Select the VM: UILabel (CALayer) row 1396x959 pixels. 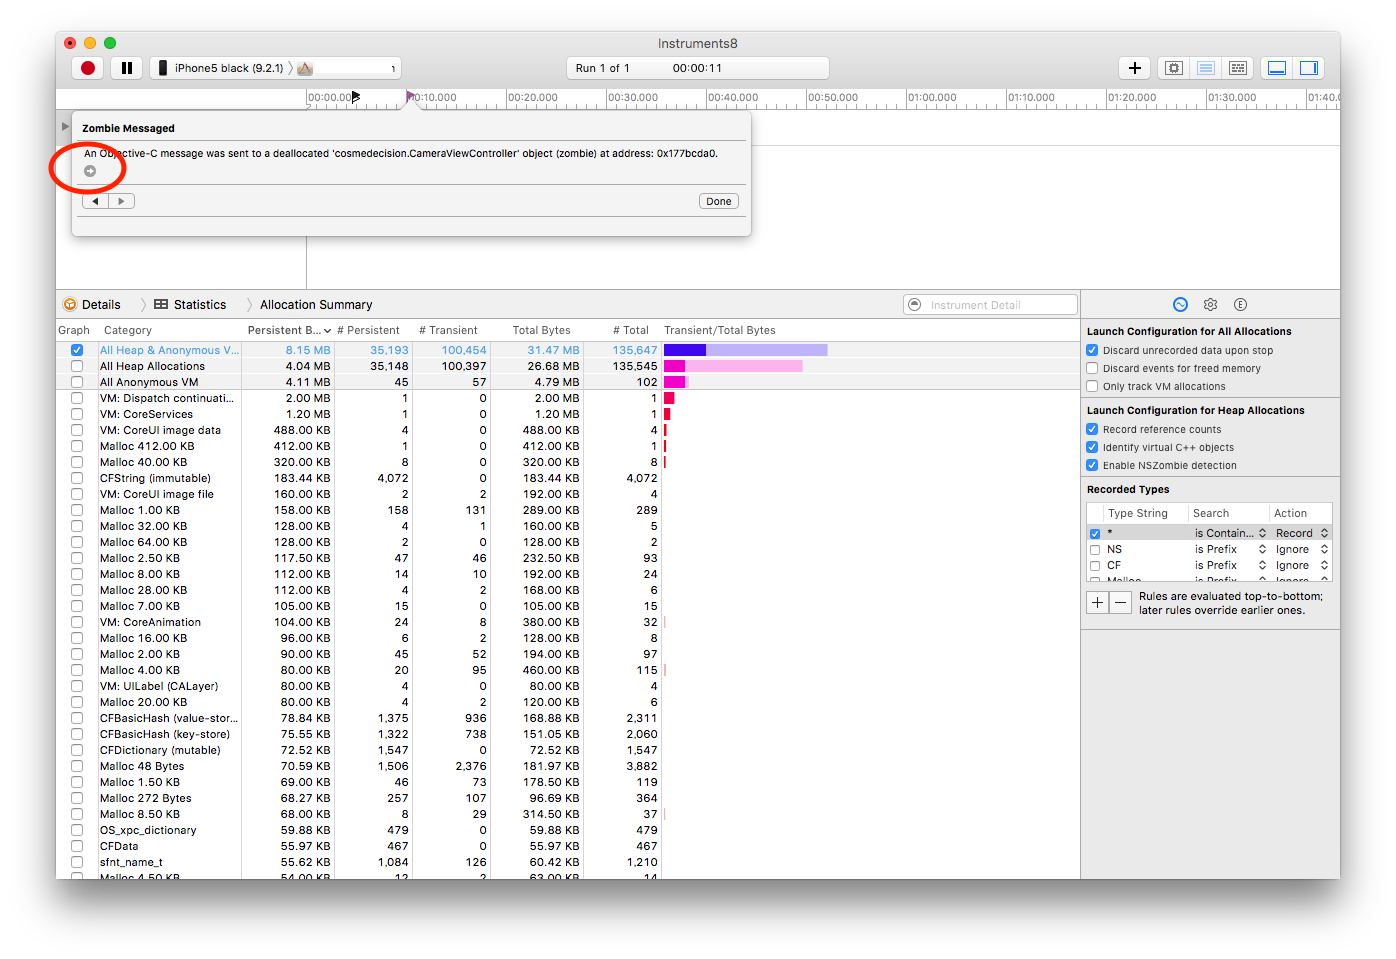coord(568,686)
